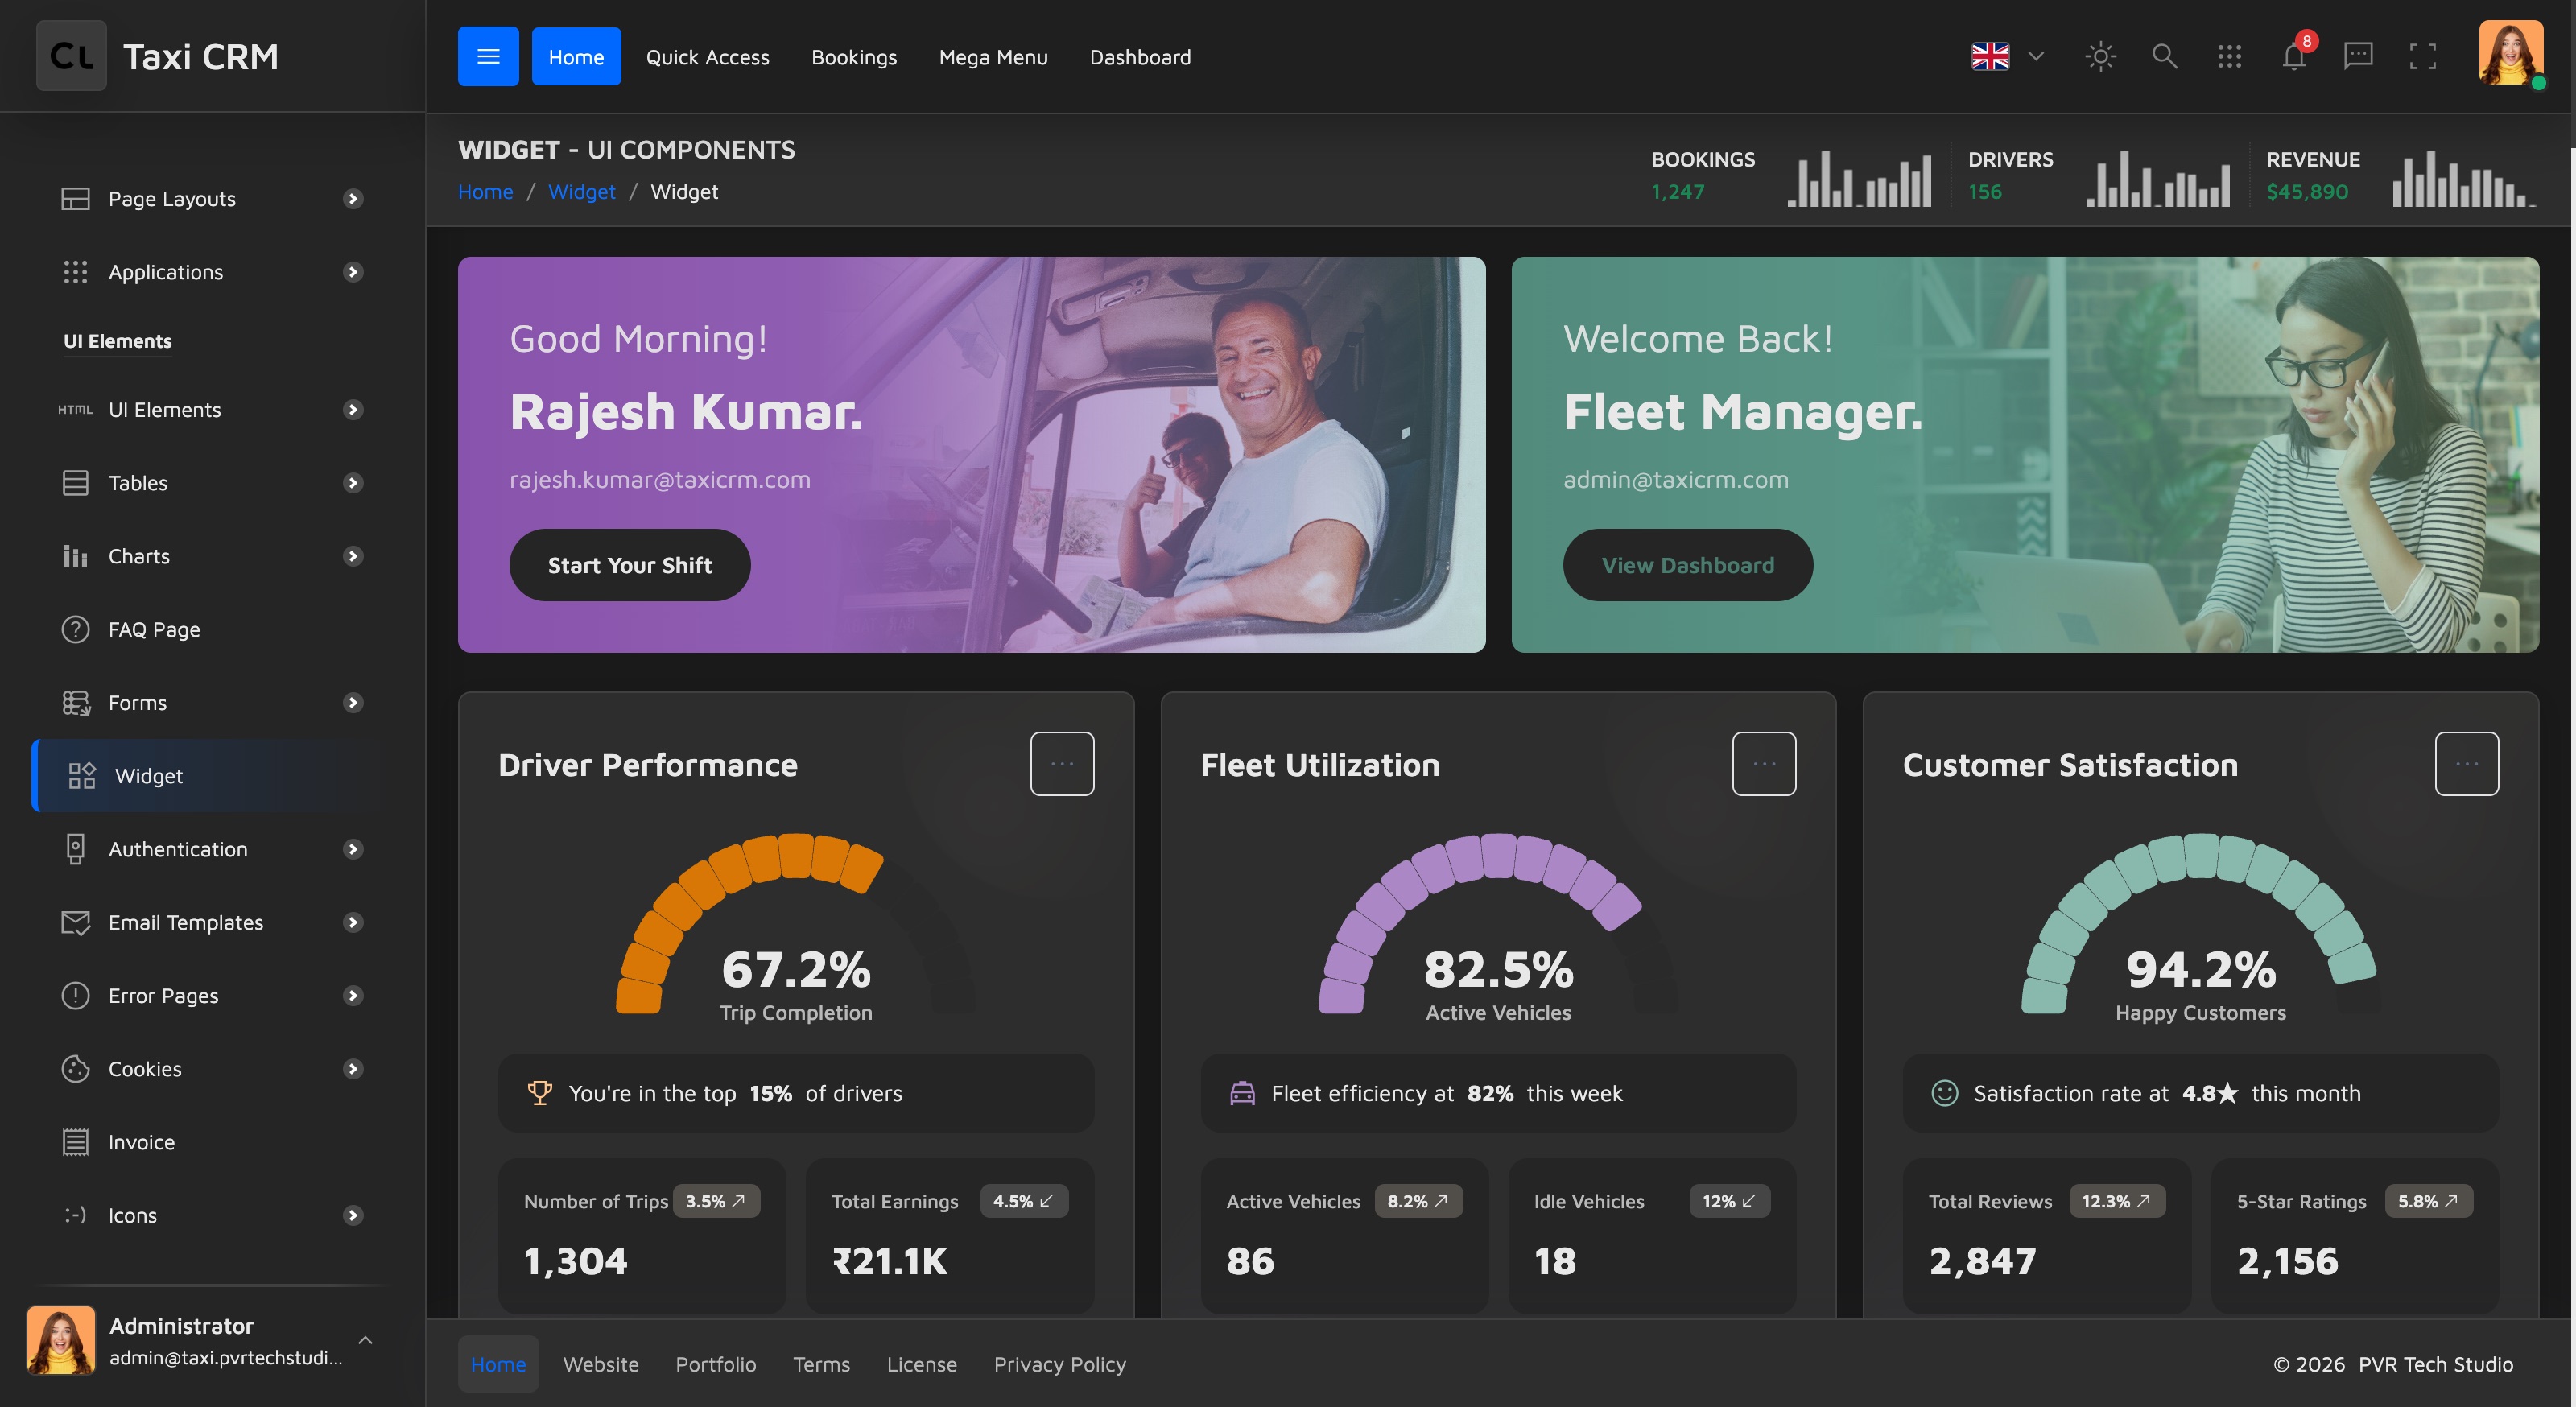Follow the Widget breadcrumb link
Image resolution: width=2576 pixels, height=1407 pixels.
point(581,192)
